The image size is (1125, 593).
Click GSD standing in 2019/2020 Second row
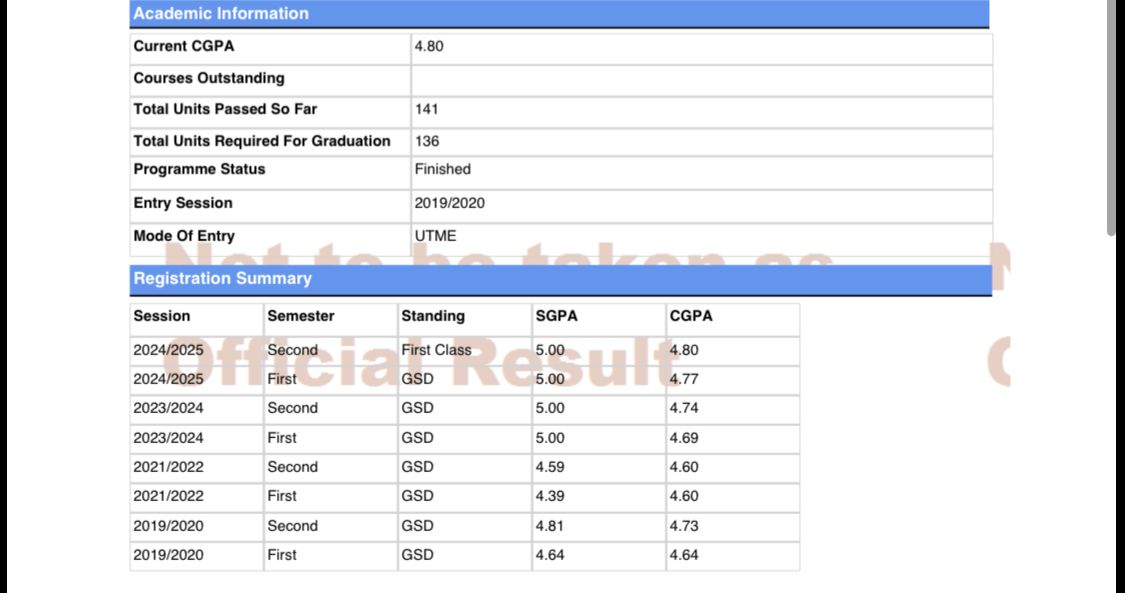(418, 526)
